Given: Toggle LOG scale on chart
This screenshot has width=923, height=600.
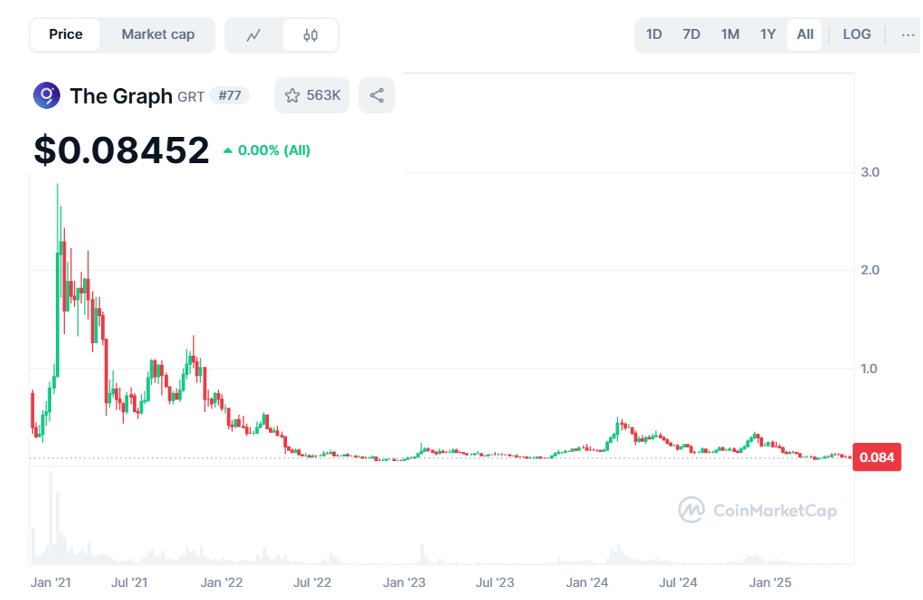Looking at the screenshot, I should pos(856,35).
